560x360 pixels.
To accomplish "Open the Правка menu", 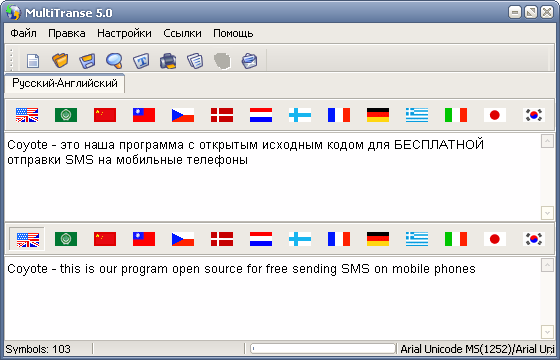I will tap(67, 33).
